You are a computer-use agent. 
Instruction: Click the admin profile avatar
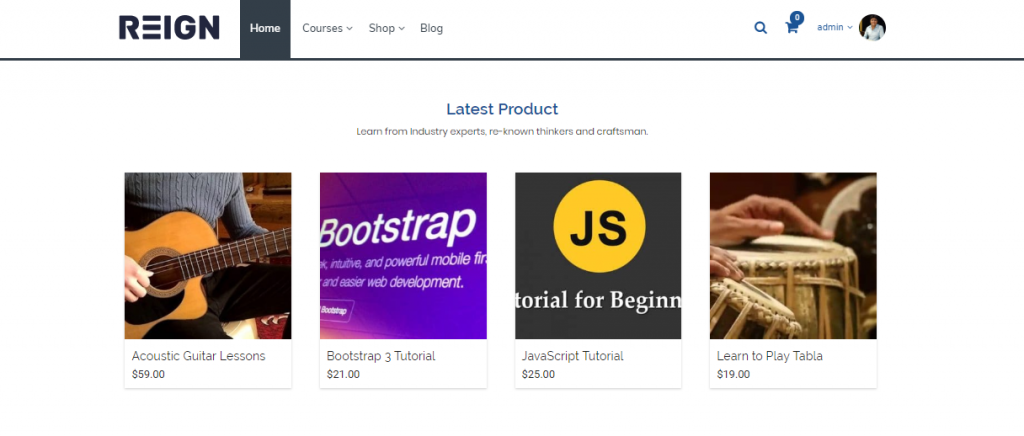pyautogui.click(x=872, y=28)
